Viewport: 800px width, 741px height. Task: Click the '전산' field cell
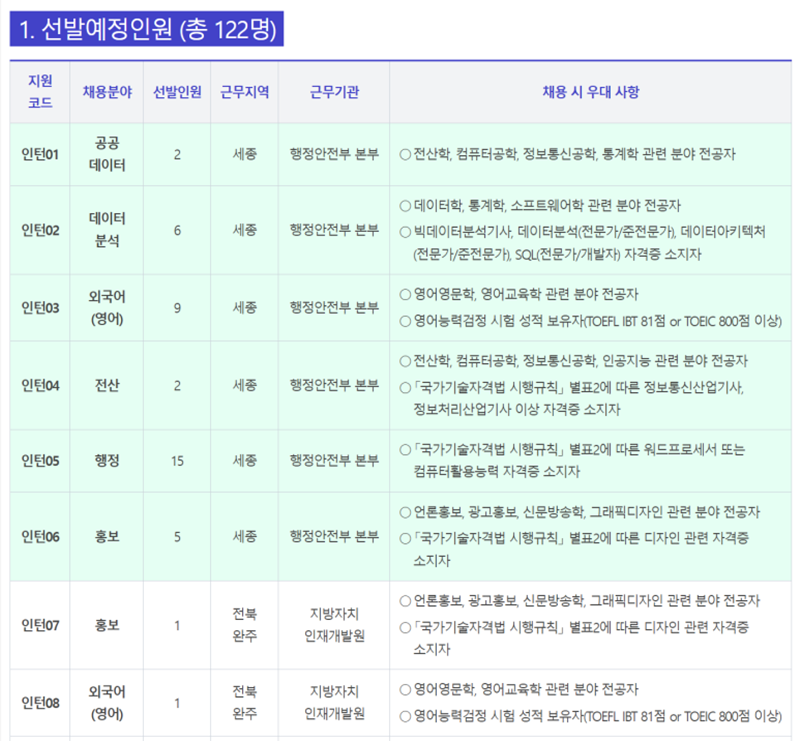click(x=107, y=385)
